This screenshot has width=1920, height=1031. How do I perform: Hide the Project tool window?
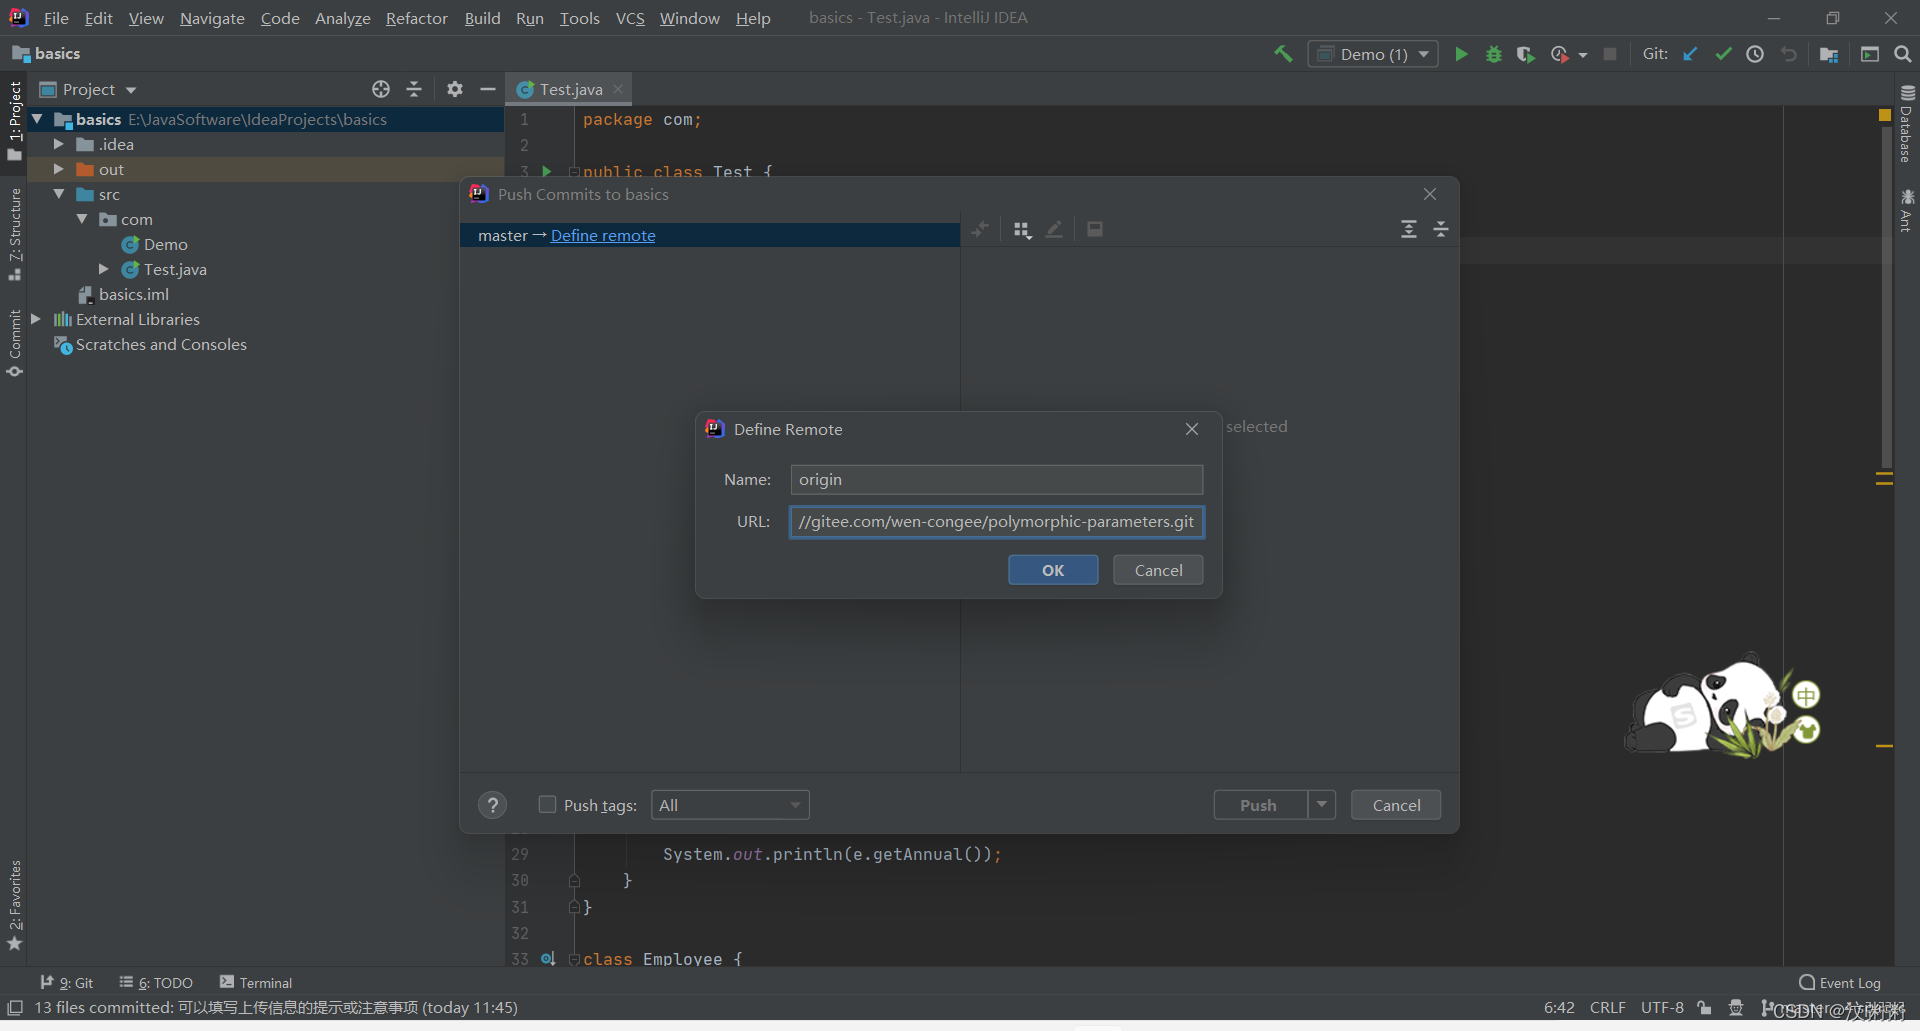click(488, 89)
